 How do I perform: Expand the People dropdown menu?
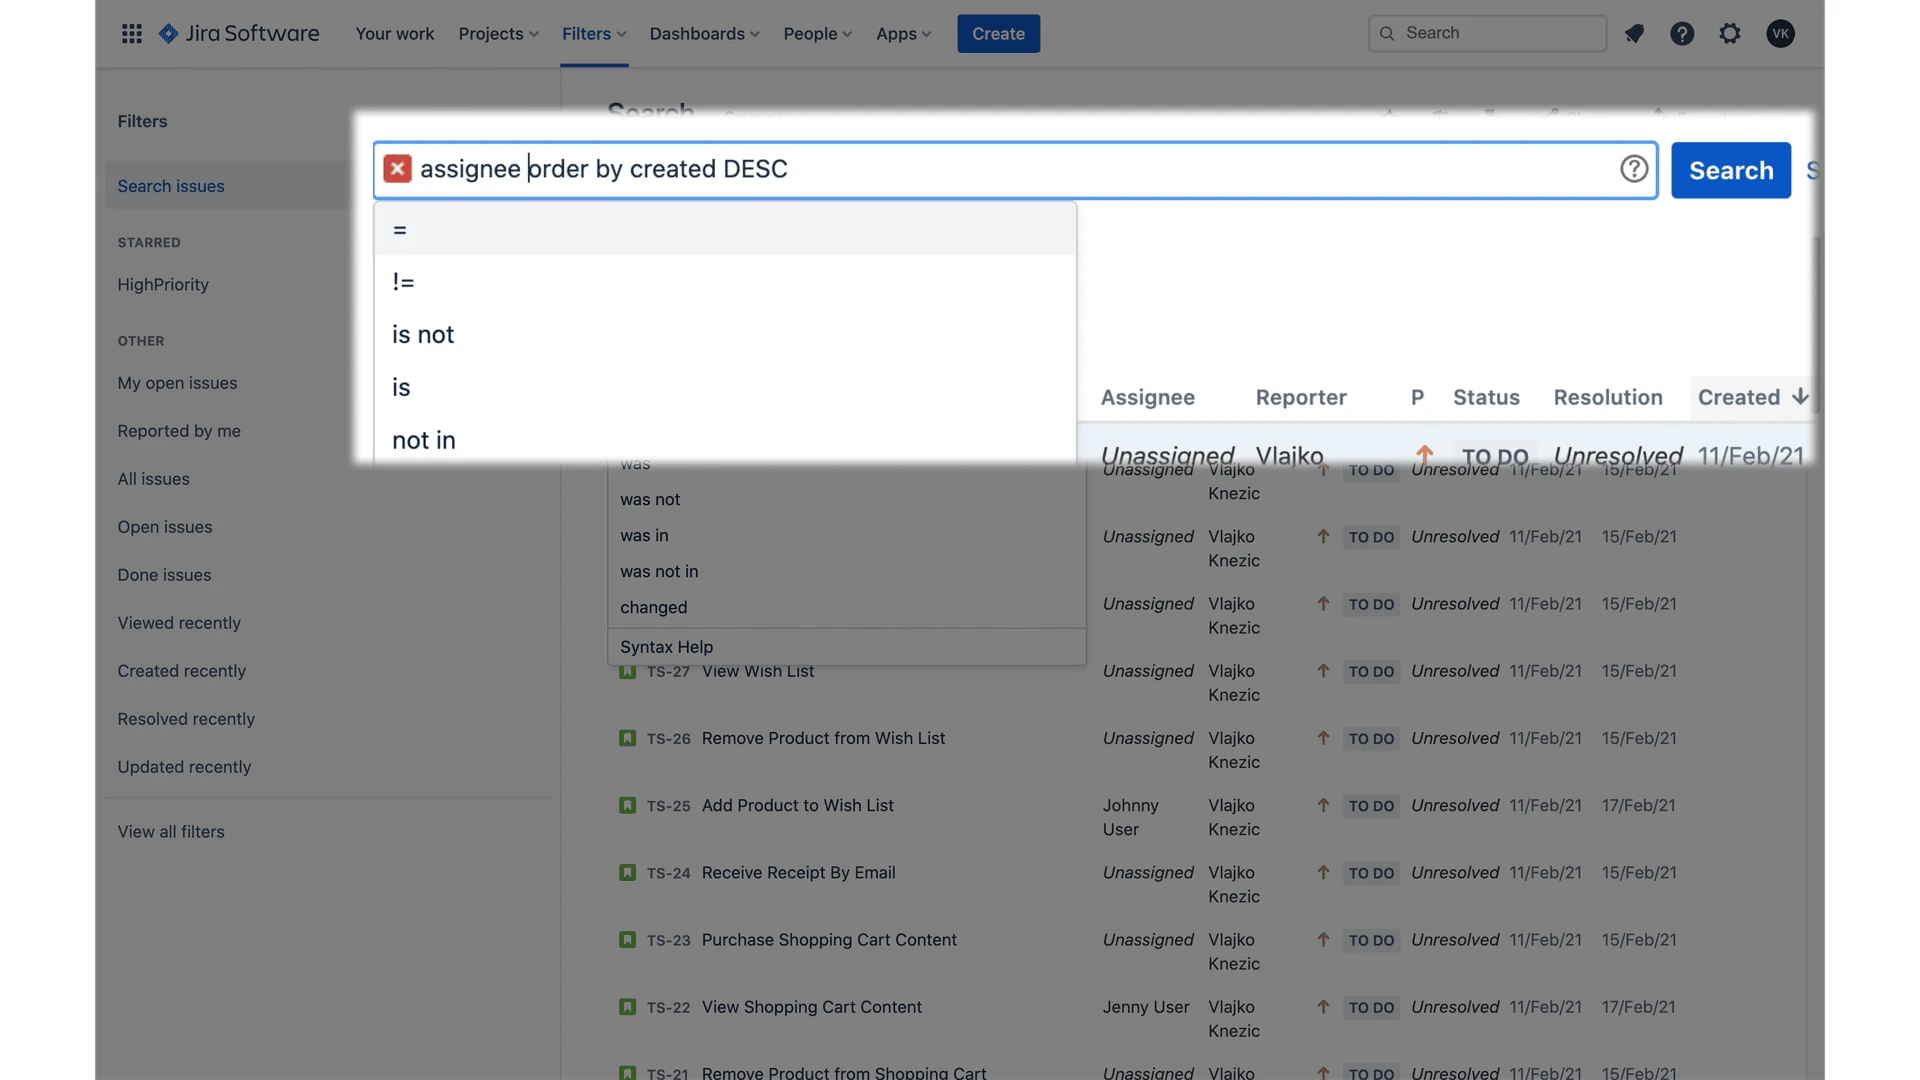pos(817,33)
